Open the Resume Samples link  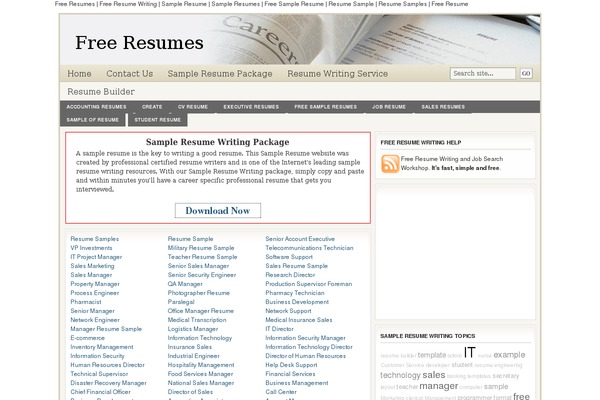coord(95,239)
